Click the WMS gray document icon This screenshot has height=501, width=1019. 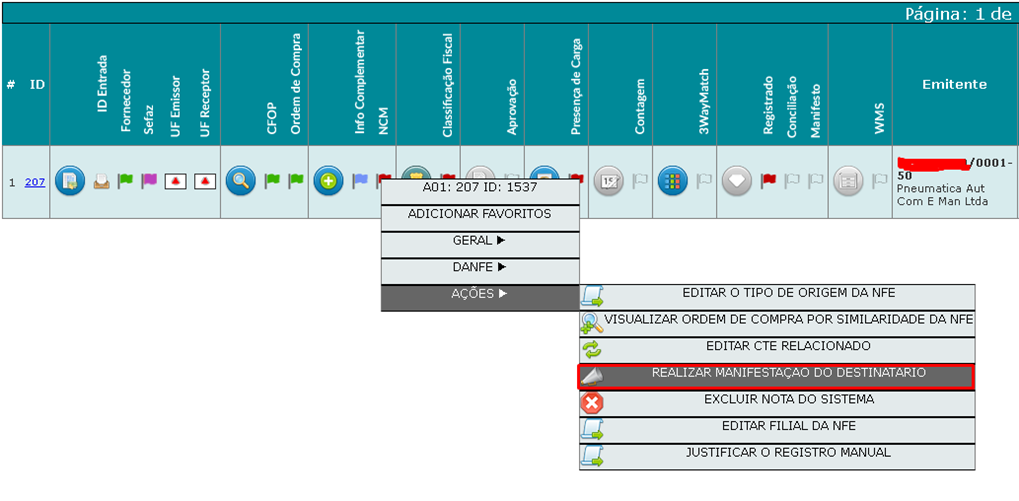848,181
